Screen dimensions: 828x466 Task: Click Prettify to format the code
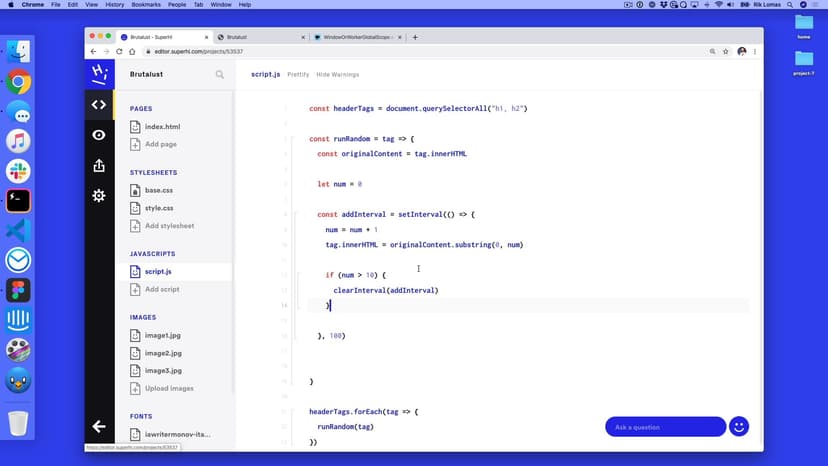click(x=298, y=74)
